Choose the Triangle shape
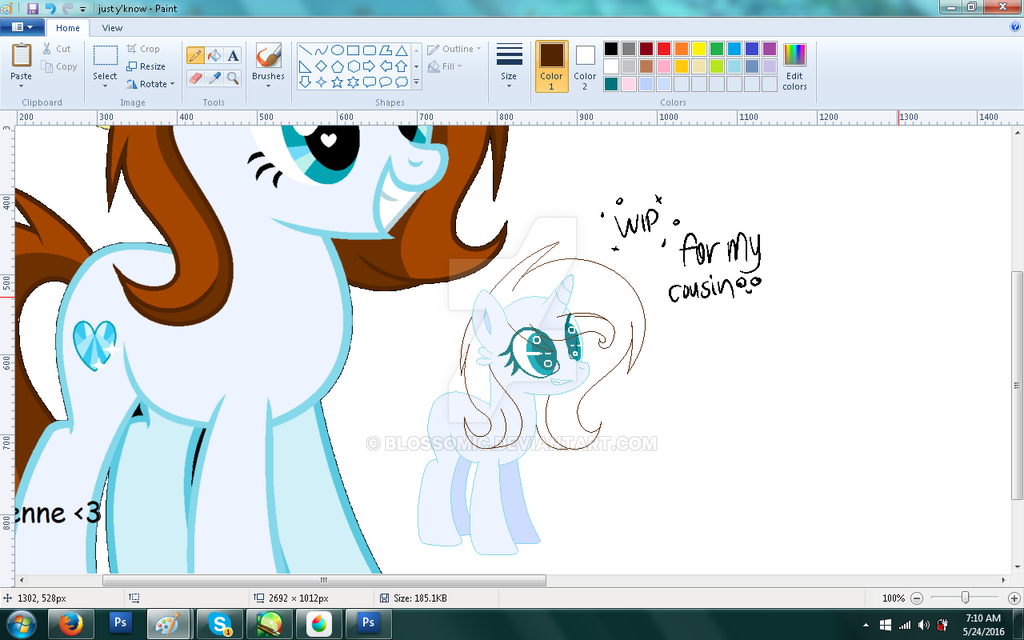The width and height of the screenshot is (1024, 640). pos(402,51)
